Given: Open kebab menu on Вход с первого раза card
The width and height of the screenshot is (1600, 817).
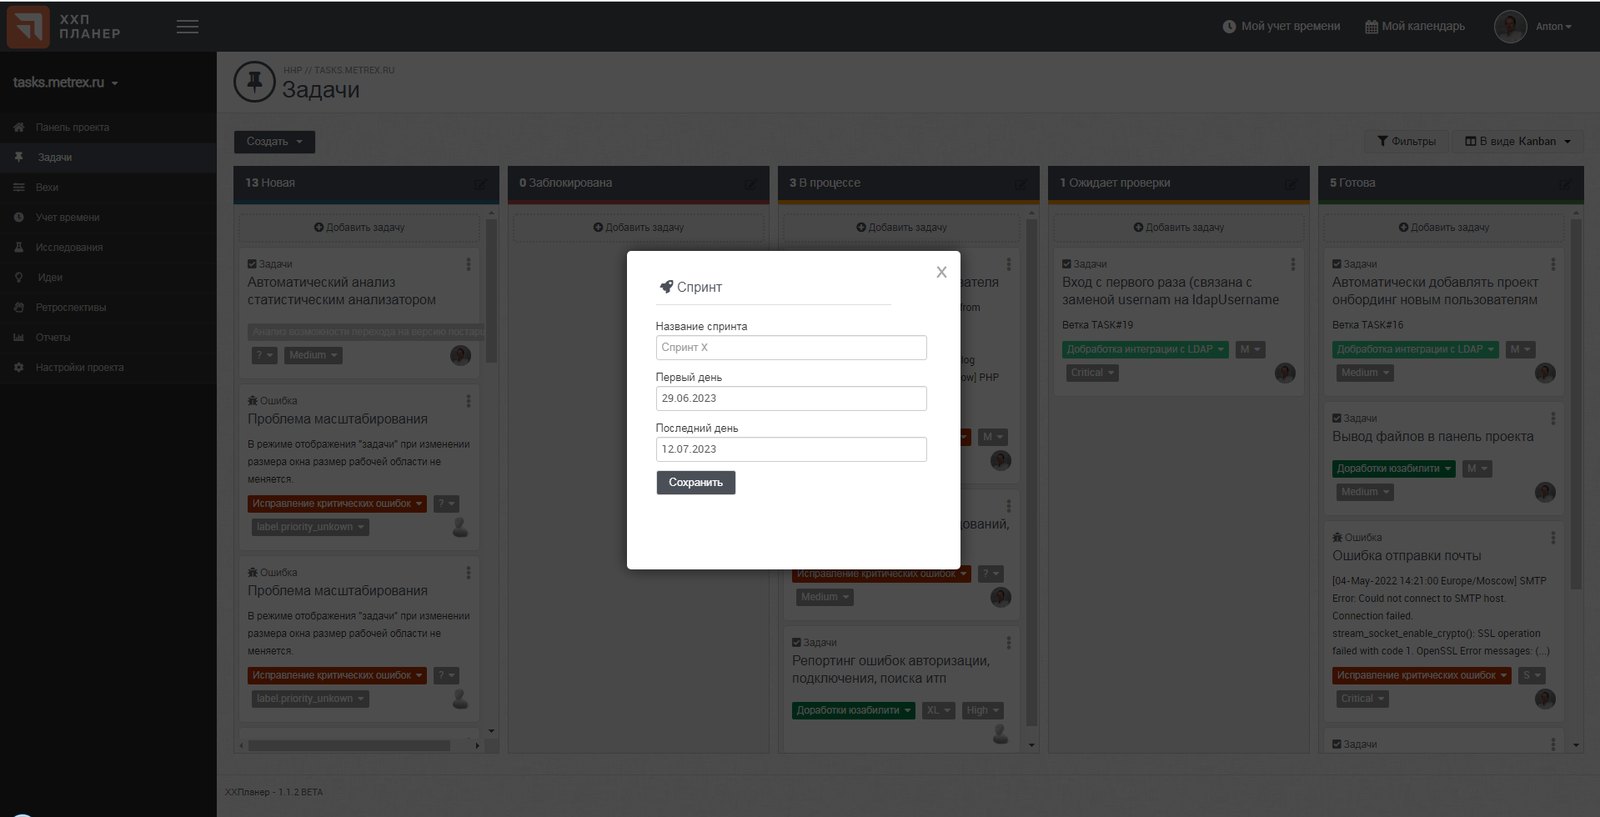Looking at the screenshot, I should (1293, 264).
